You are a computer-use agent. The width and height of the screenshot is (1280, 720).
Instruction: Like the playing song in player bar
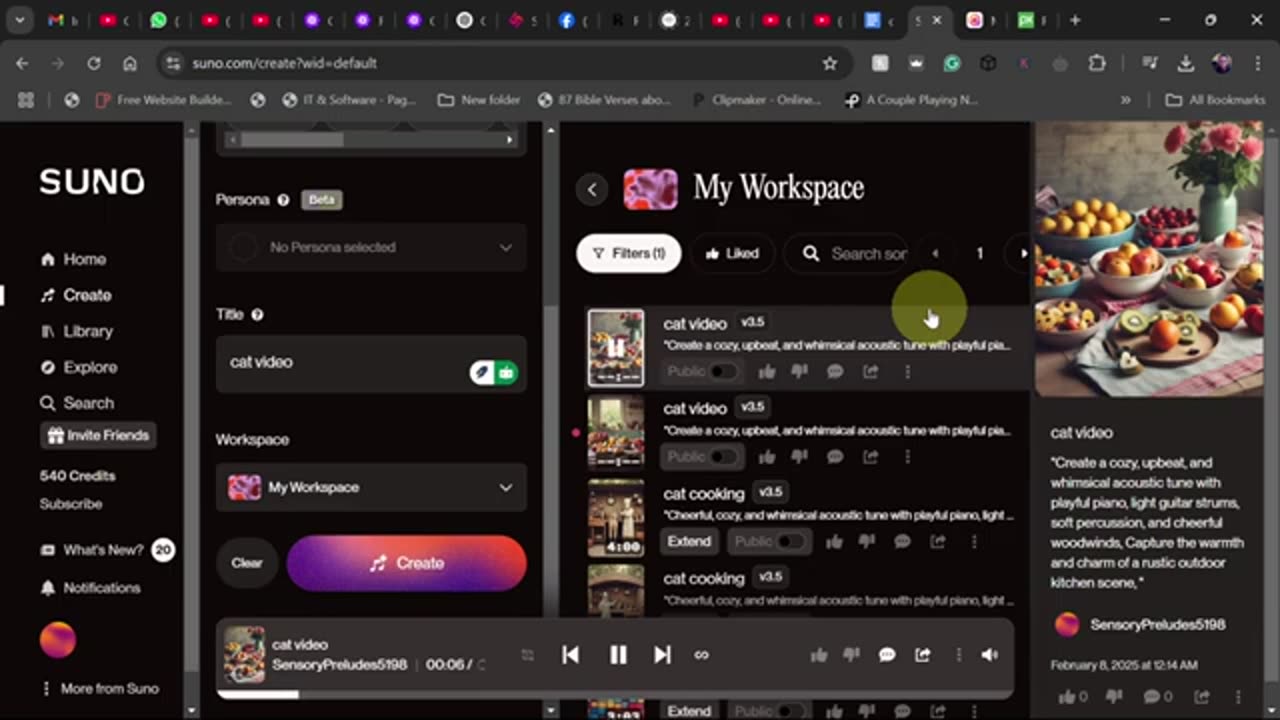point(819,655)
